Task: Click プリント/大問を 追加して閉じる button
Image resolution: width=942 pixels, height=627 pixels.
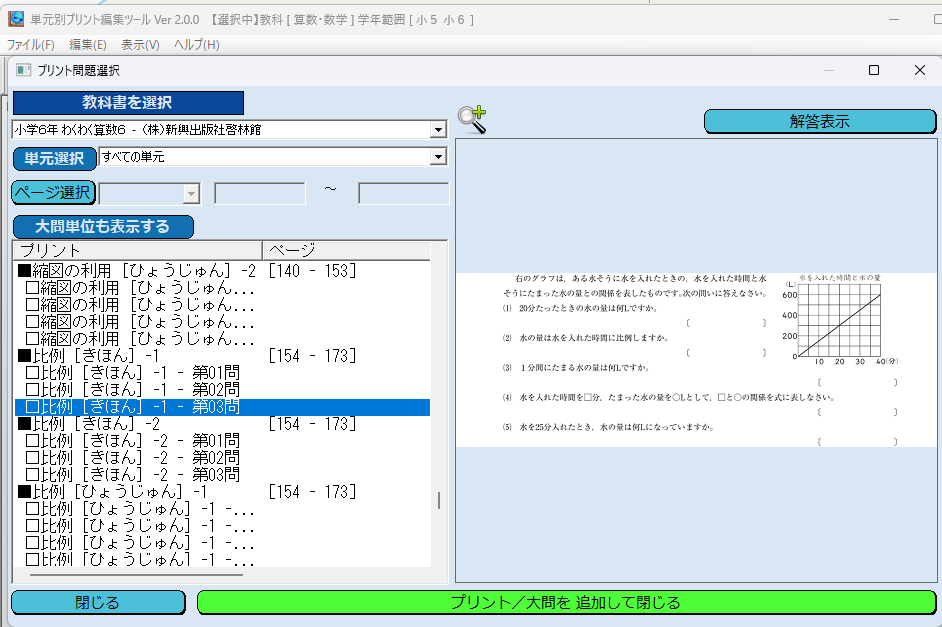Action: (x=565, y=602)
